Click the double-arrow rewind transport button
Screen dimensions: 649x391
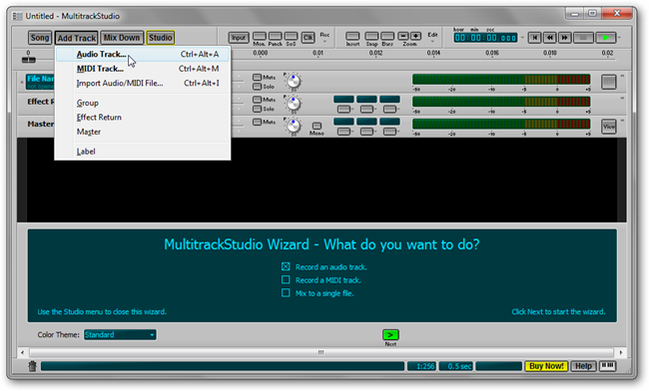click(550, 38)
